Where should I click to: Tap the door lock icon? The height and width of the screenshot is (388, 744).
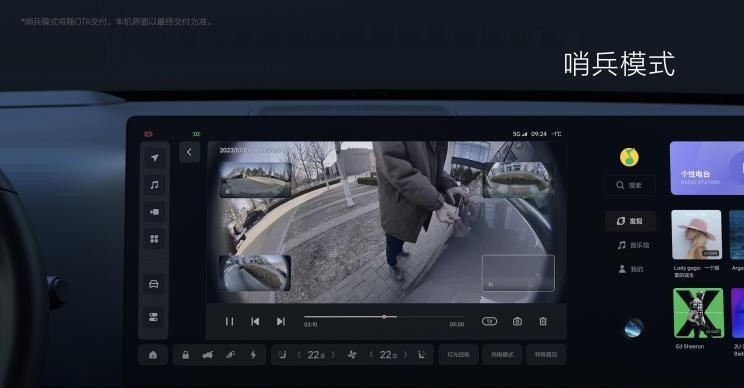coord(186,355)
